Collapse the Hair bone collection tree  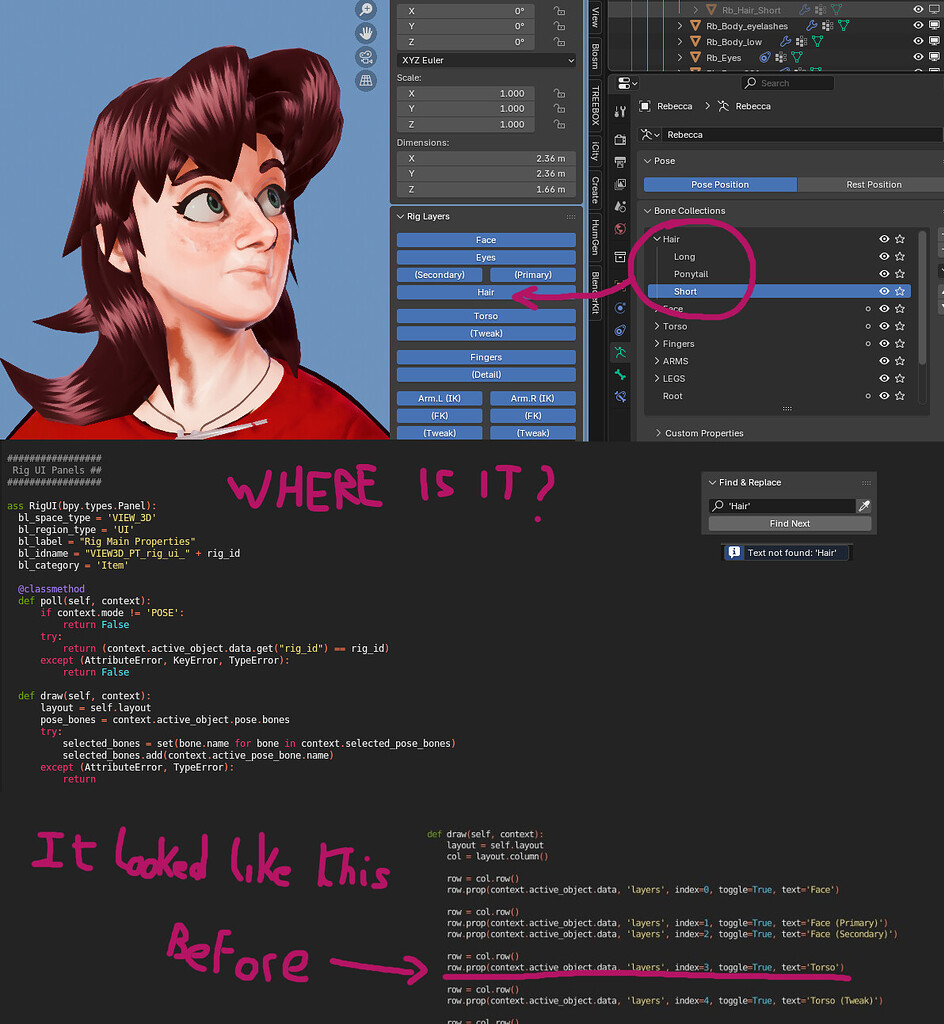657,239
